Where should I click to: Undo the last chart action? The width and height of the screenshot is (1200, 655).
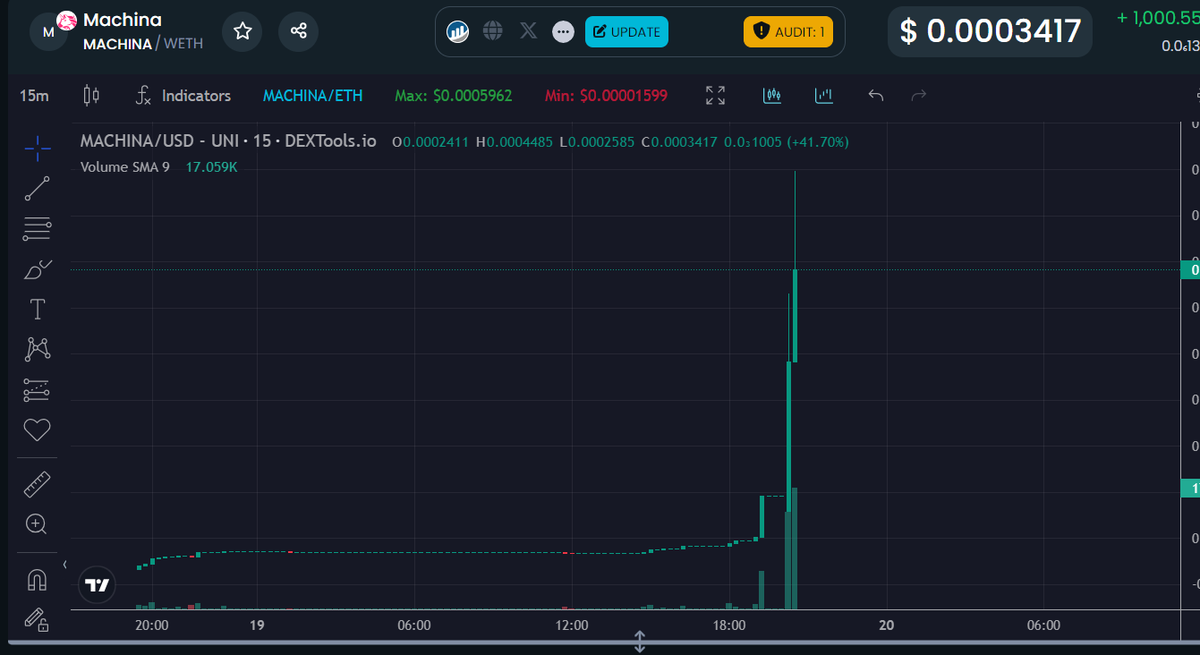[x=876, y=96]
